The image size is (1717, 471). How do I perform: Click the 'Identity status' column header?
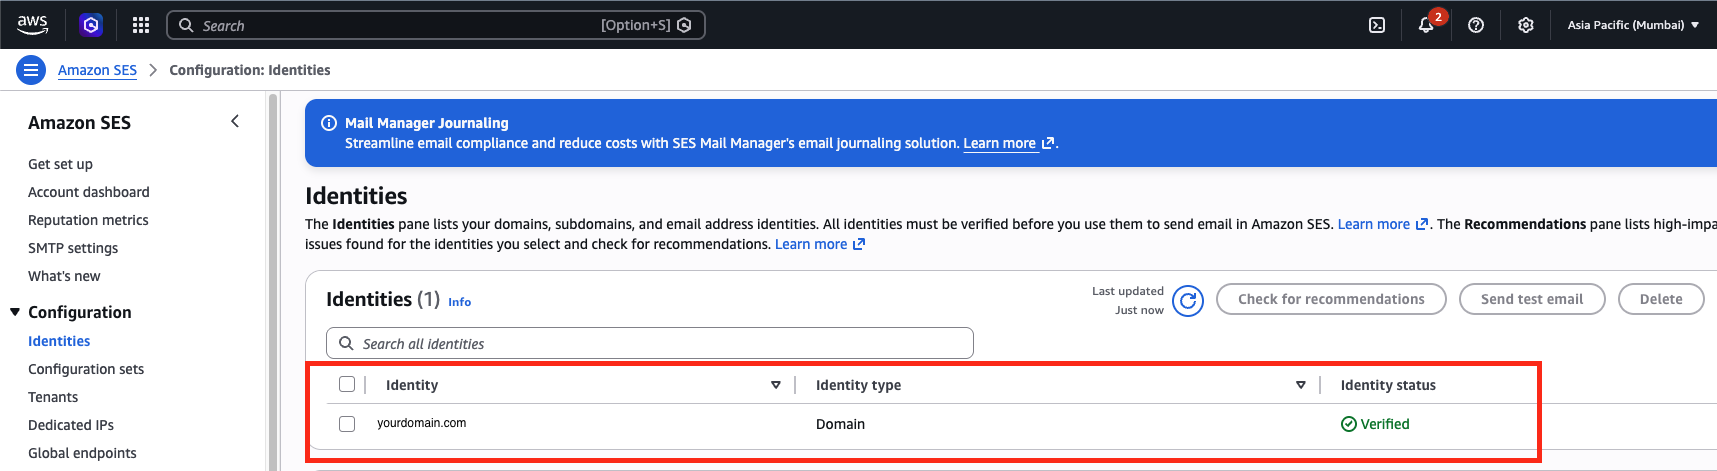click(1388, 385)
